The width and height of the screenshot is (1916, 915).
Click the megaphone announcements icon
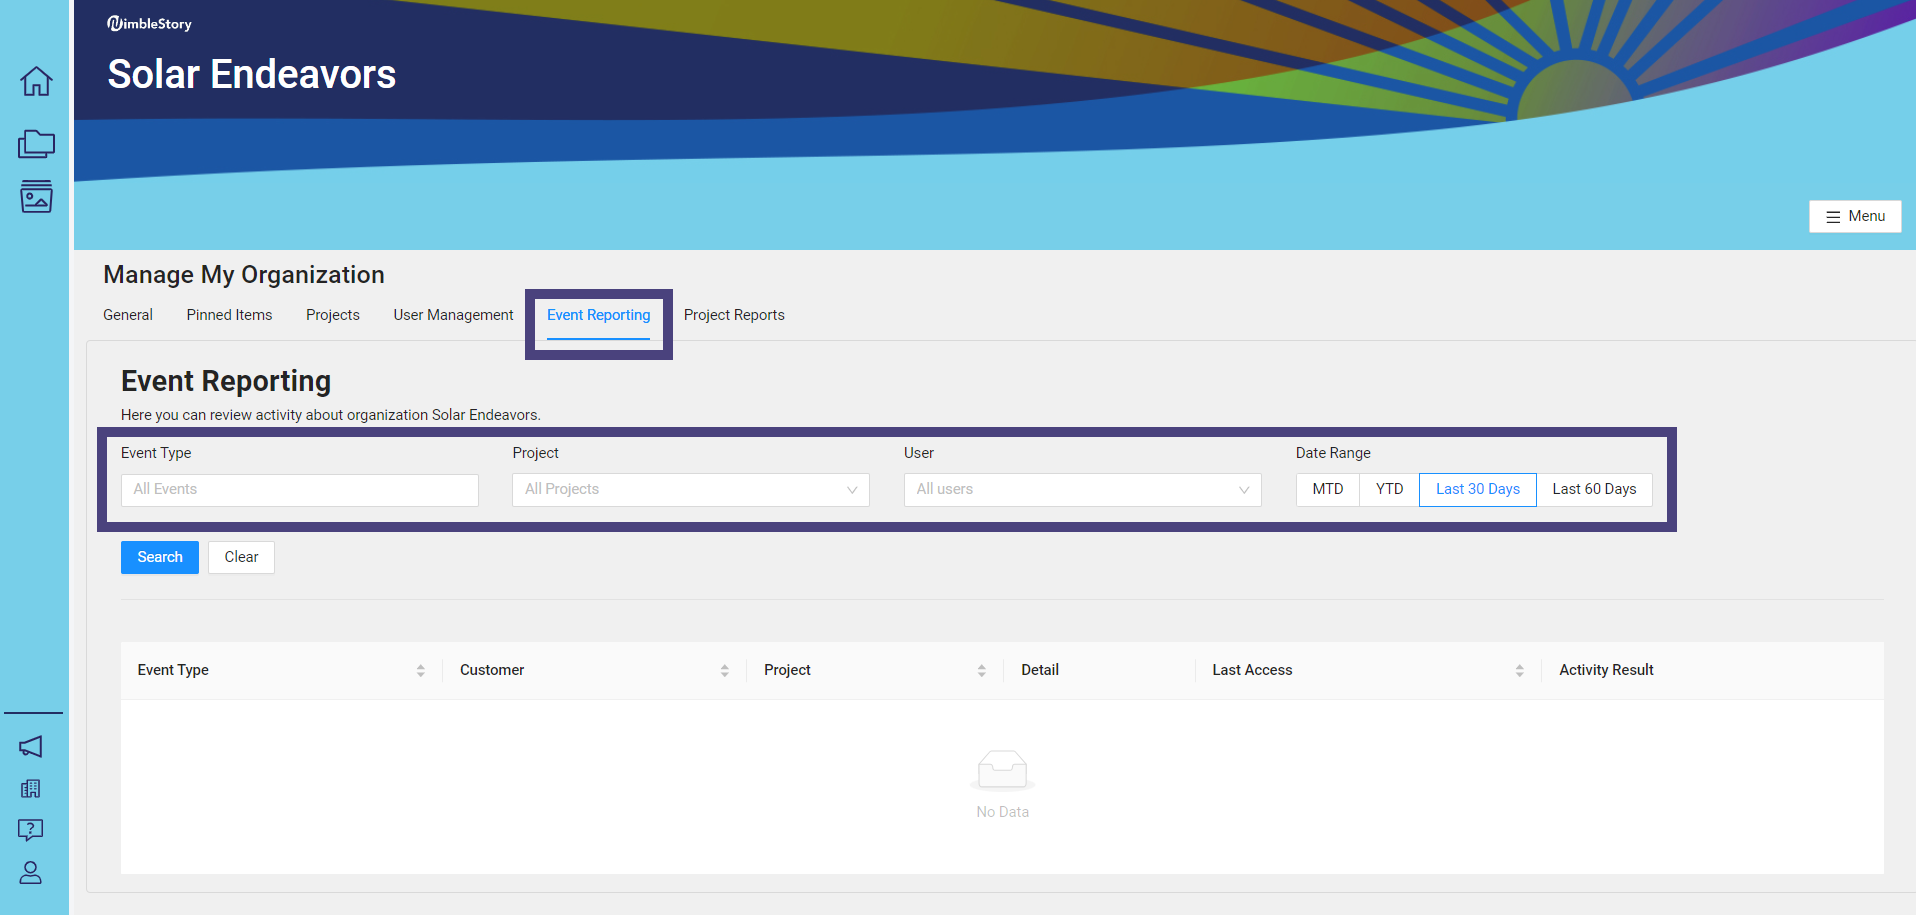pos(31,746)
